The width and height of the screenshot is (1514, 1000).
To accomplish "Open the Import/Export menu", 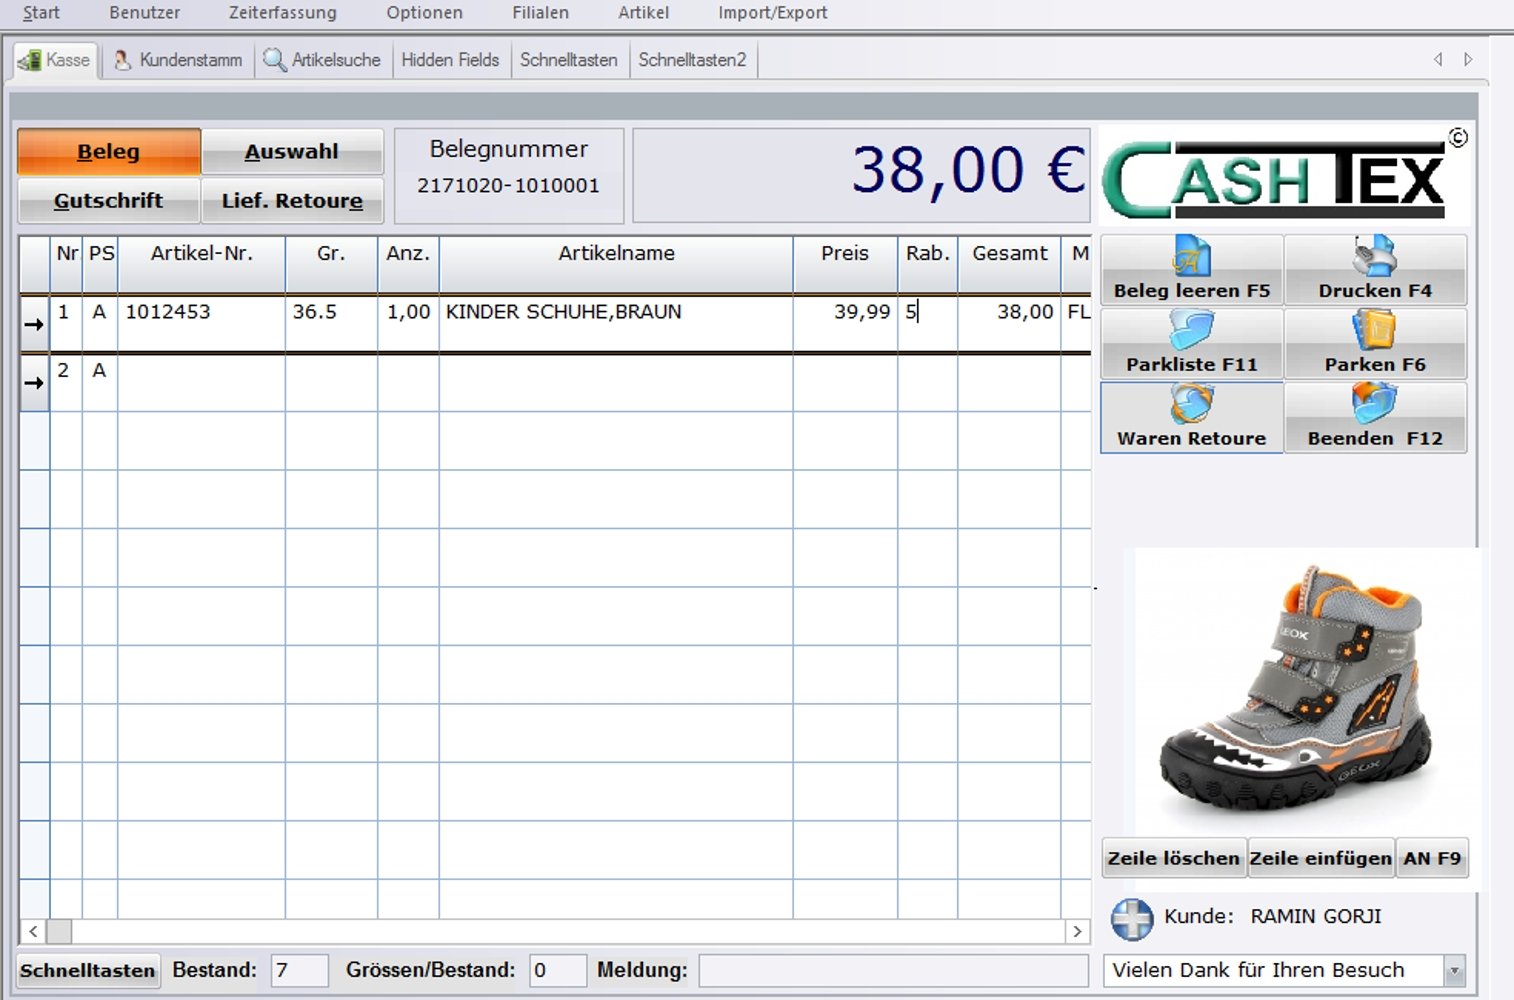I will click(773, 13).
